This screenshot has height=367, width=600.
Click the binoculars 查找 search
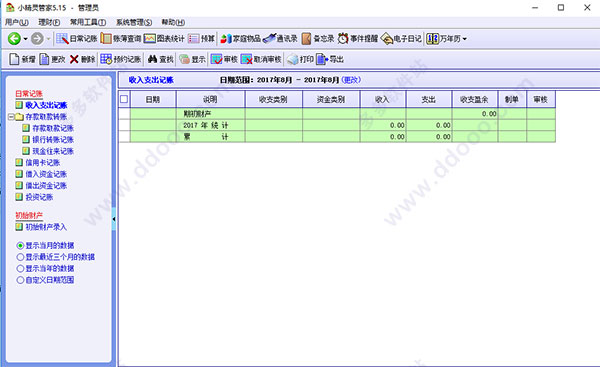tap(161, 59)
